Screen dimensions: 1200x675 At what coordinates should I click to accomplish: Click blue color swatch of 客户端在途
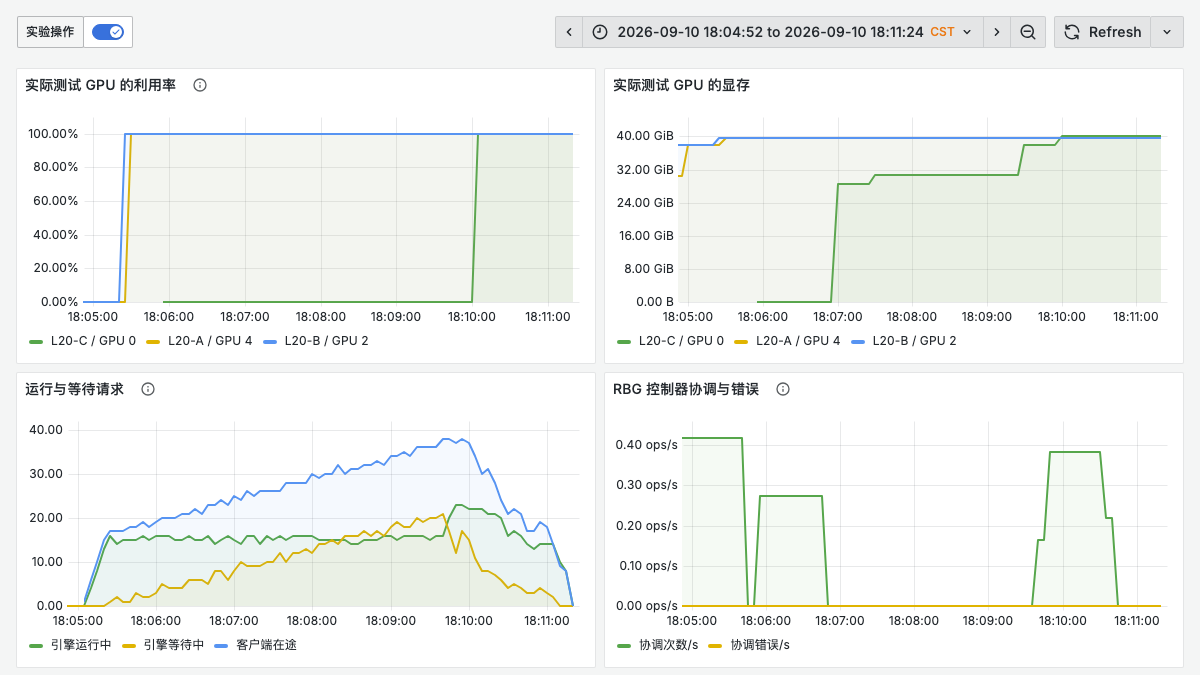(x=222, y=645)
